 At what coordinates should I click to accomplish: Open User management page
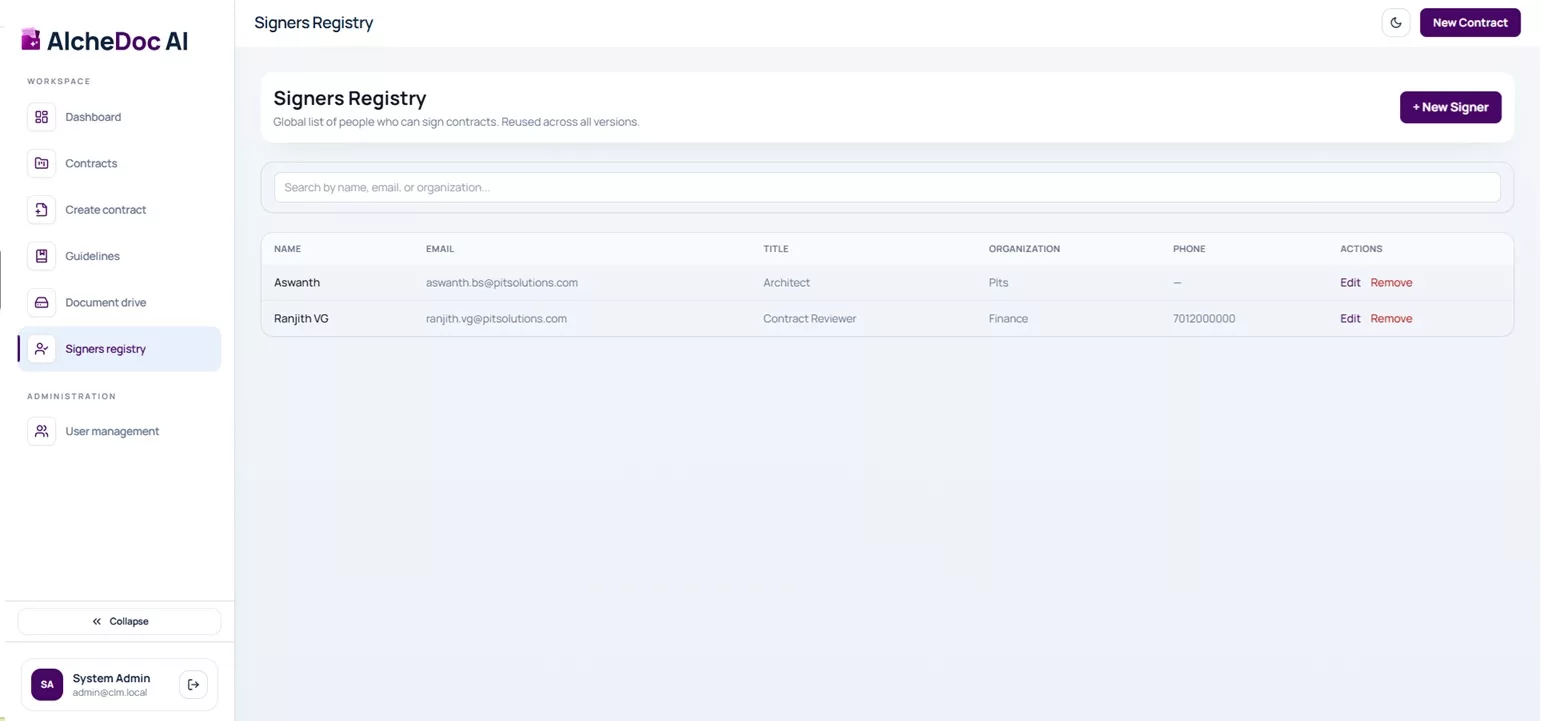coord(119,431)
